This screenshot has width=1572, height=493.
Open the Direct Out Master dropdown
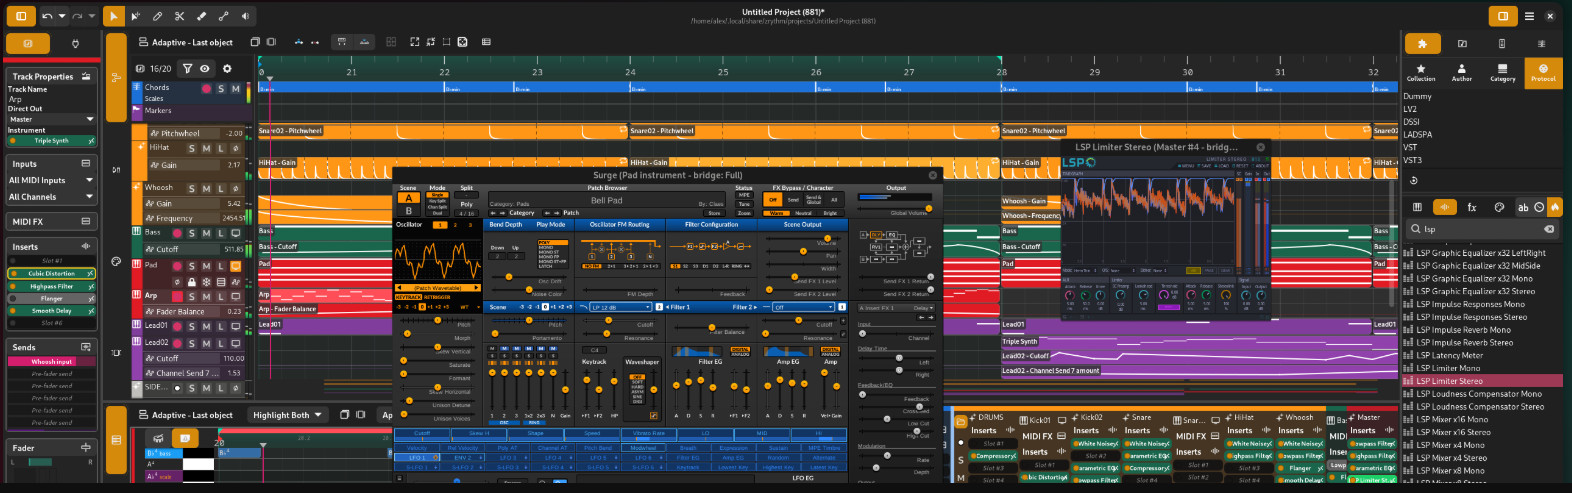51,119
